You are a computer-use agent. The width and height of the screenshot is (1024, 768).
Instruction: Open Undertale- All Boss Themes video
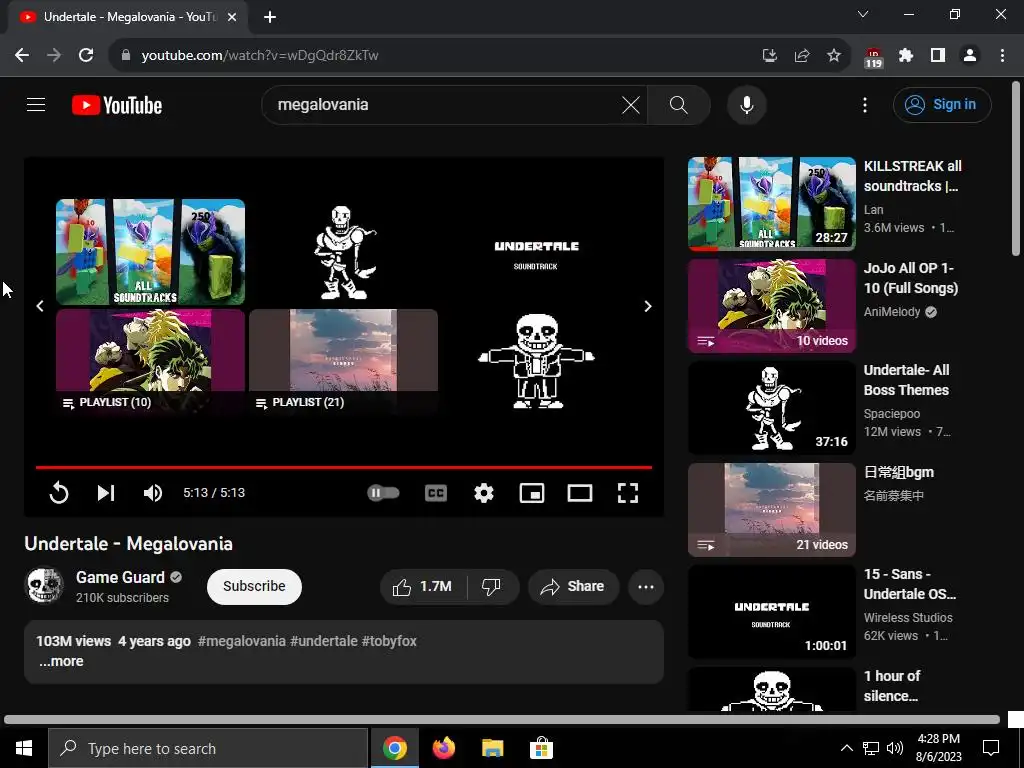pyautogui.click(x=906, y=379)
